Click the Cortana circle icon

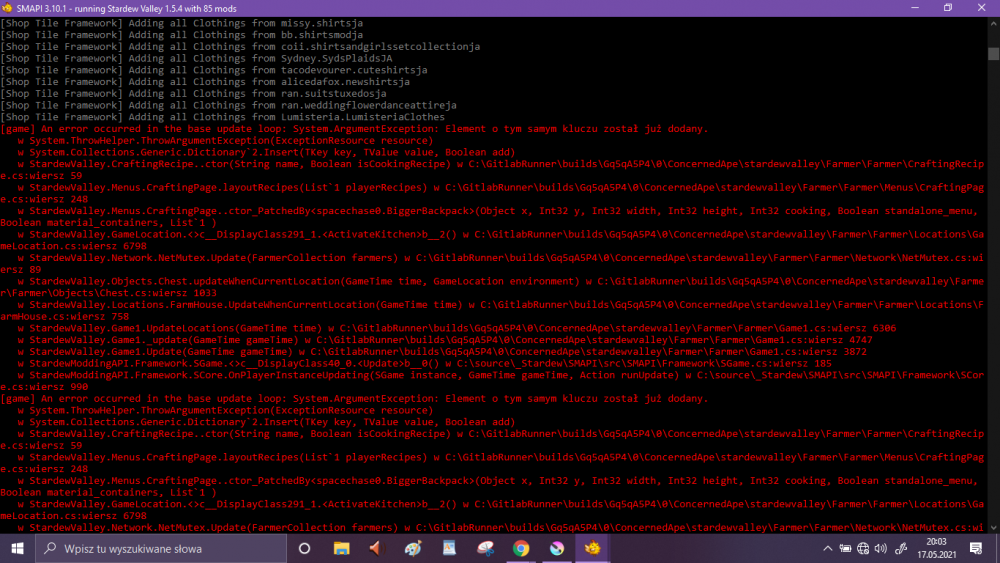click(x=305, y=548)
